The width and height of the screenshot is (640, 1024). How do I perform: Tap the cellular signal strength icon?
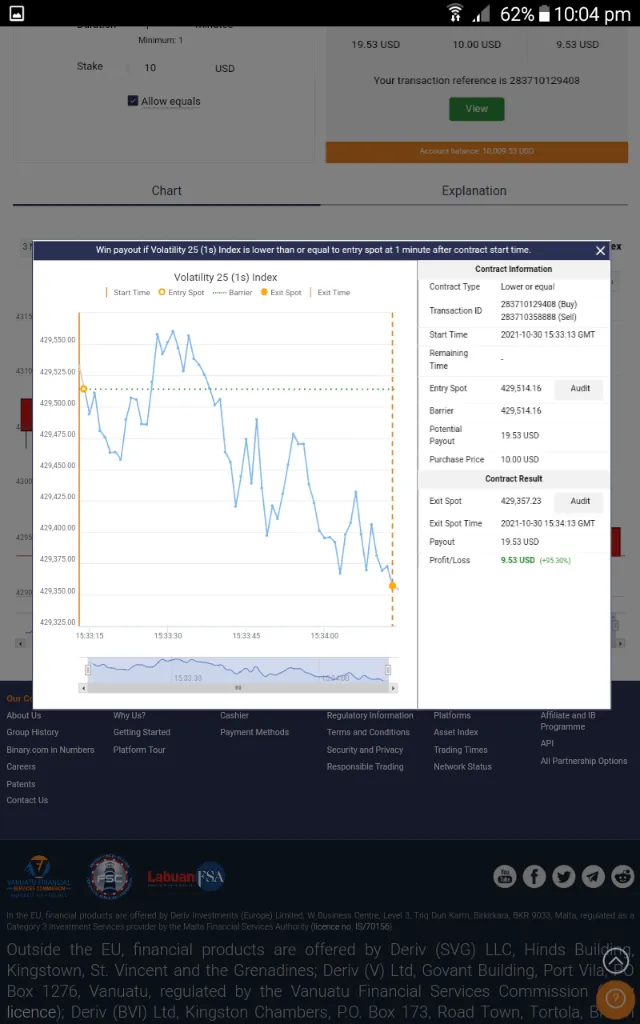coord(482,14)
